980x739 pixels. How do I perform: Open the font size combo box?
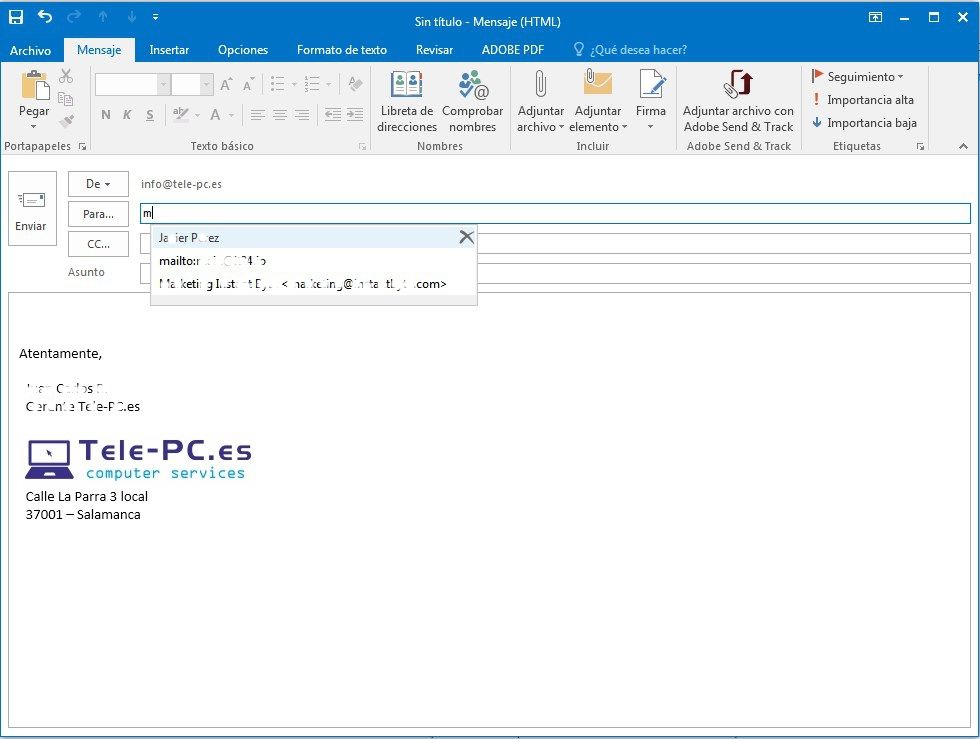click(x=192, y=84)
